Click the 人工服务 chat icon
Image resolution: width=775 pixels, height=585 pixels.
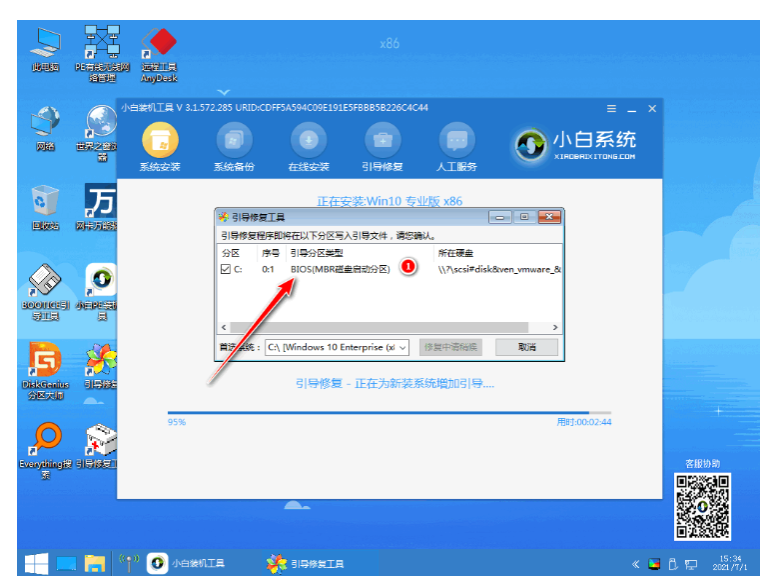tap(457, 146)
